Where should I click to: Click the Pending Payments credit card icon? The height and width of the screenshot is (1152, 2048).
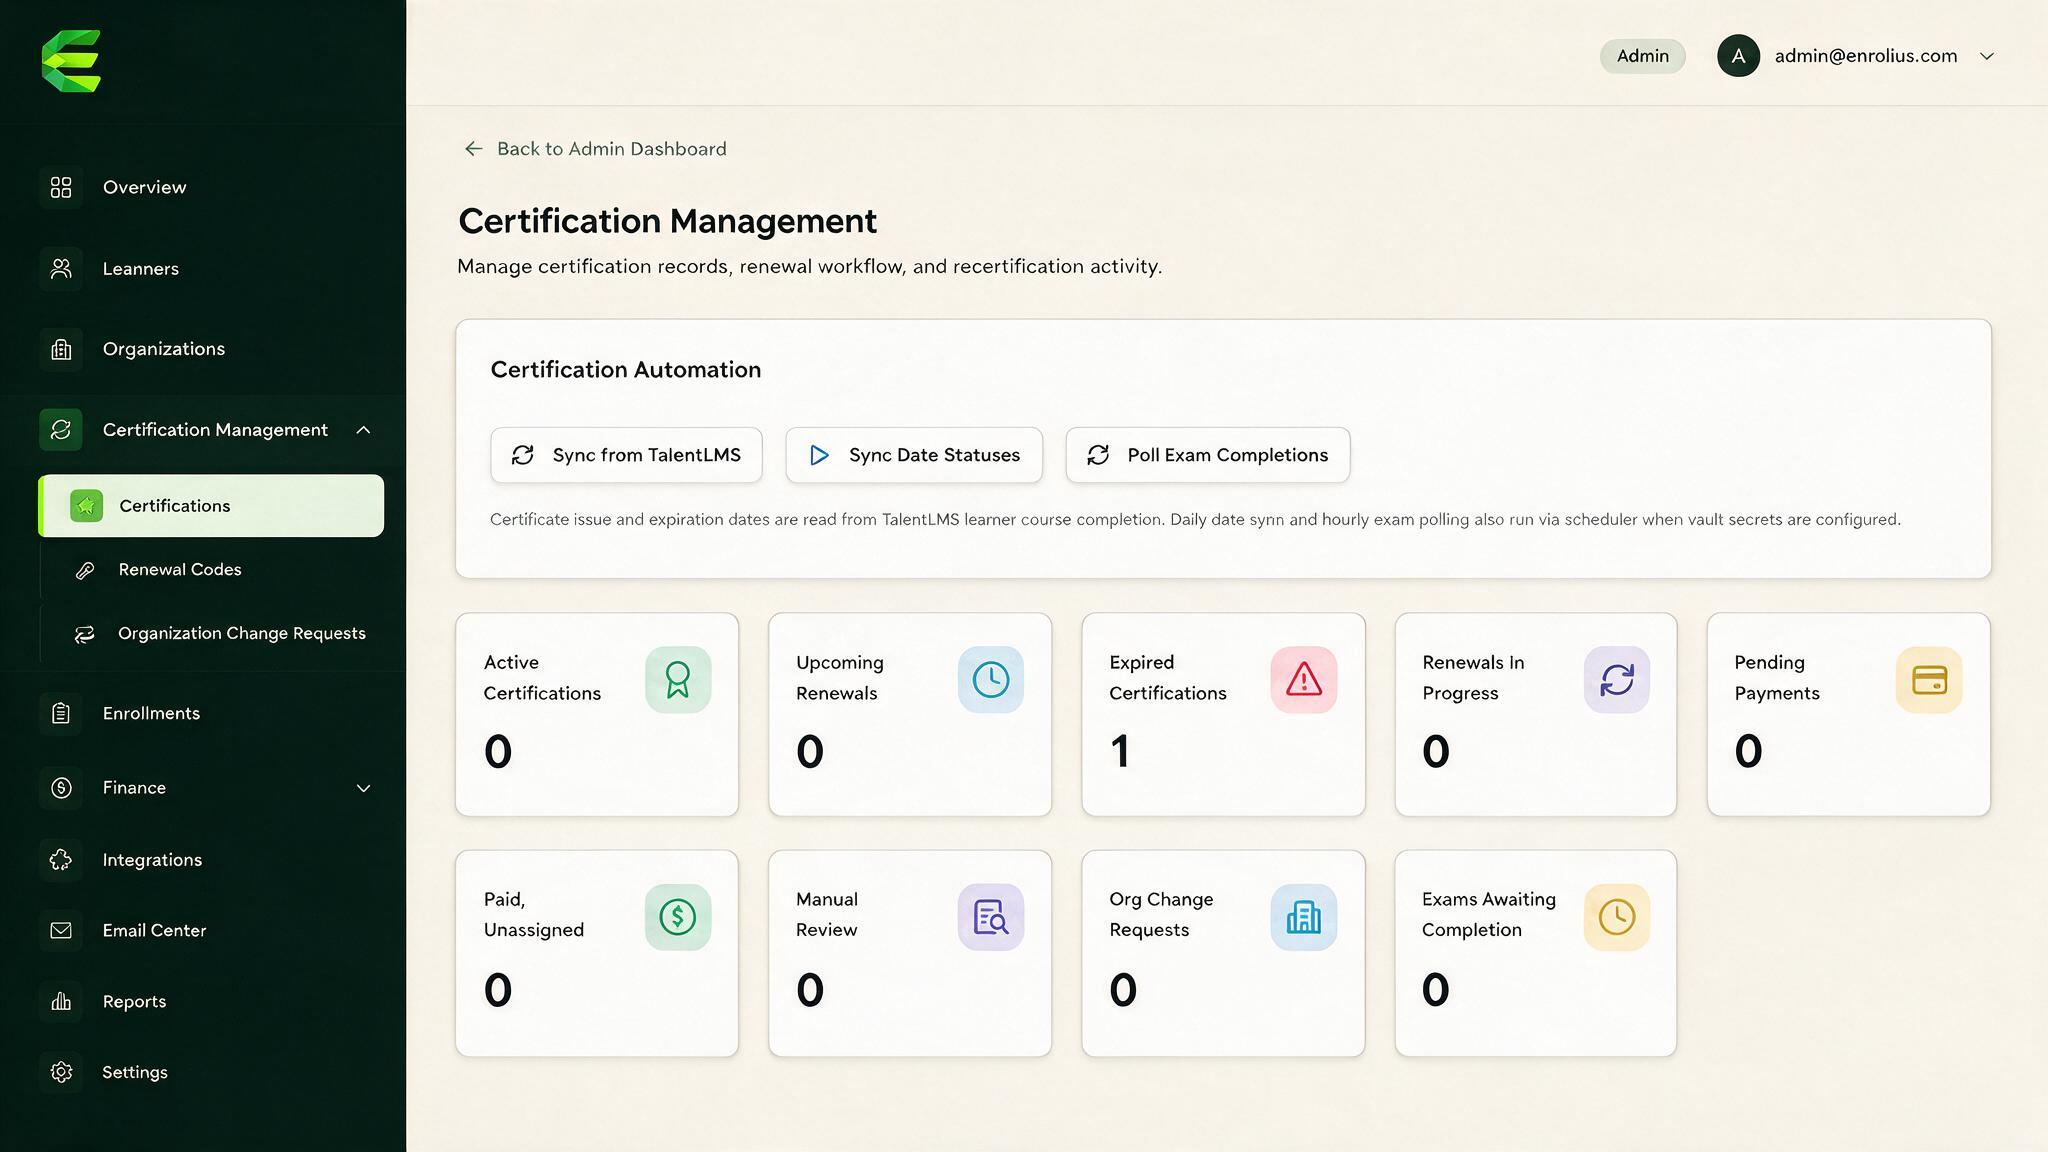1929,680
